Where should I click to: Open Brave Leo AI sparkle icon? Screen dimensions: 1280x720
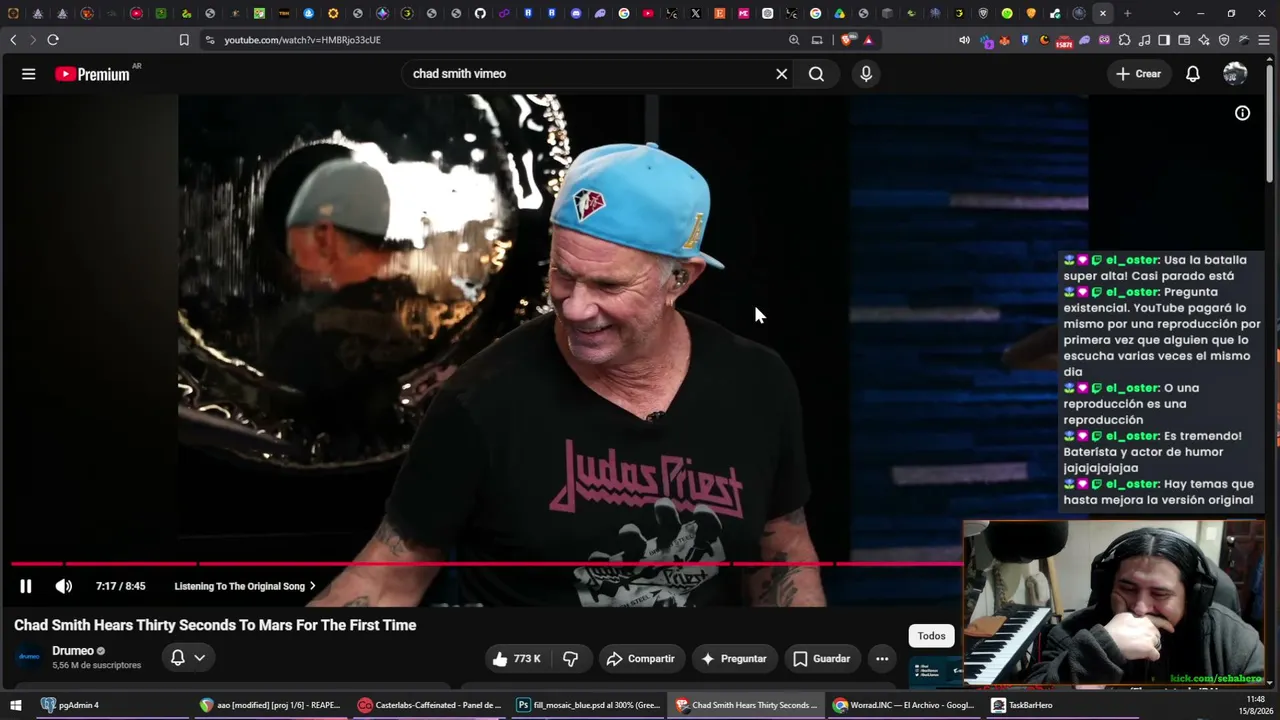click(1204, 40)
